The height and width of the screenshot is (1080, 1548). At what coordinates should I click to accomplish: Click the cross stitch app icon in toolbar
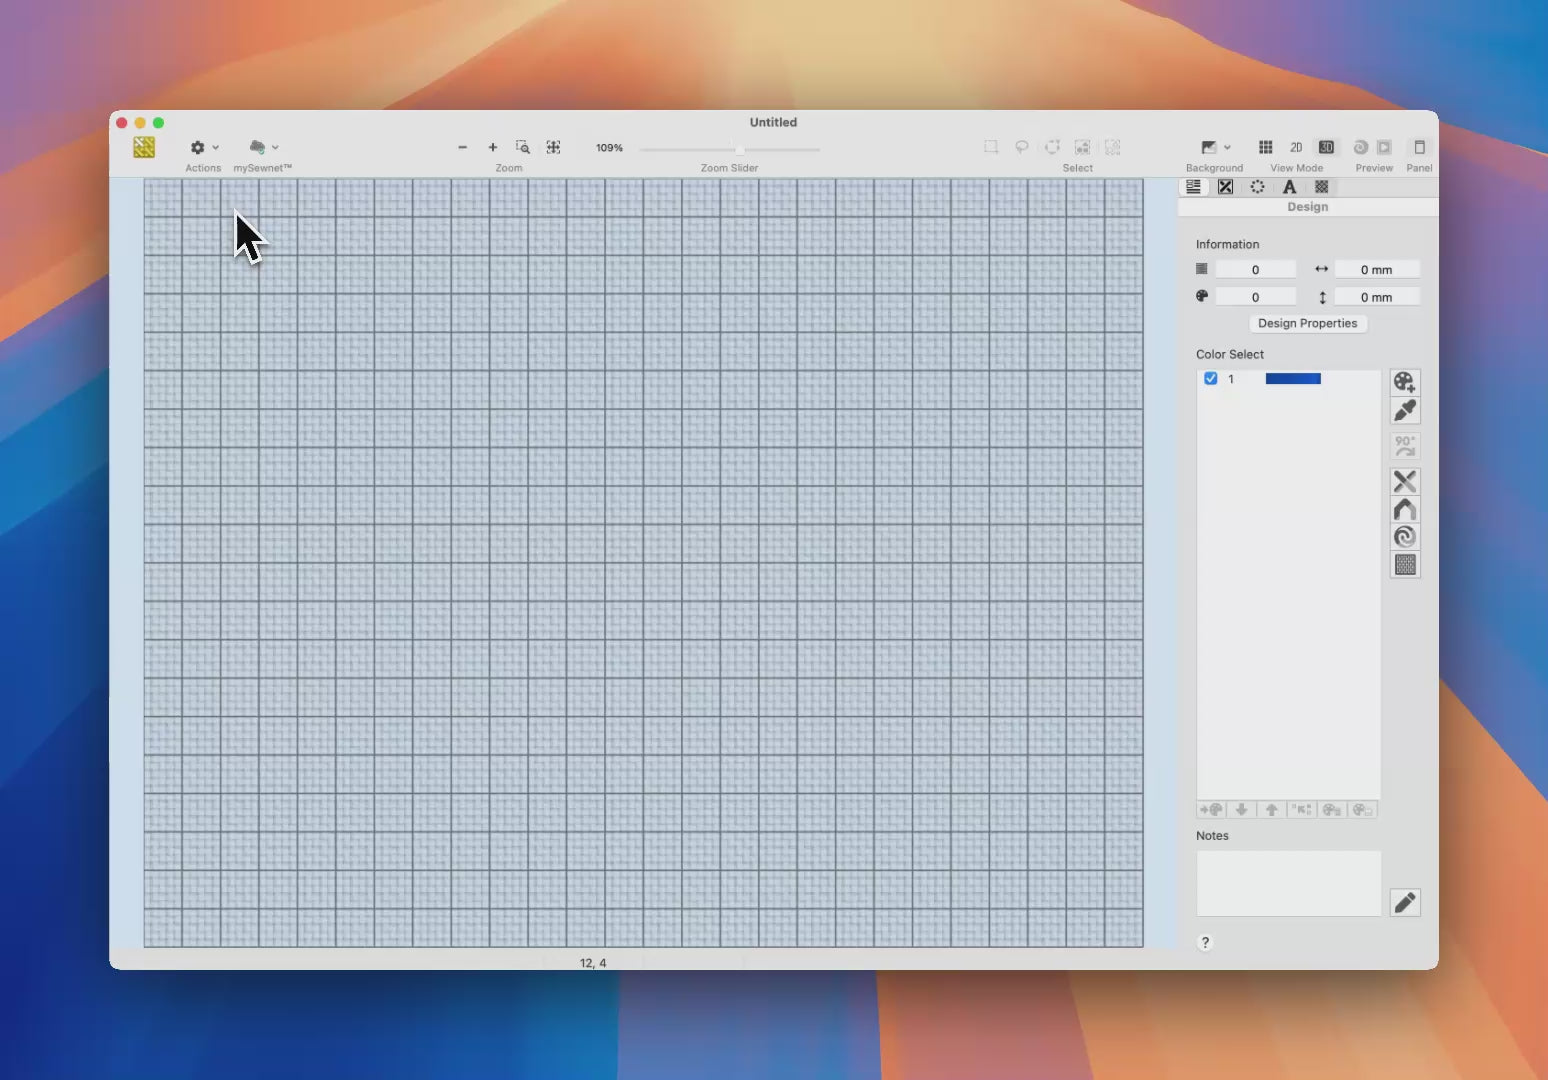pyautogui.click(x=144, y=147)
